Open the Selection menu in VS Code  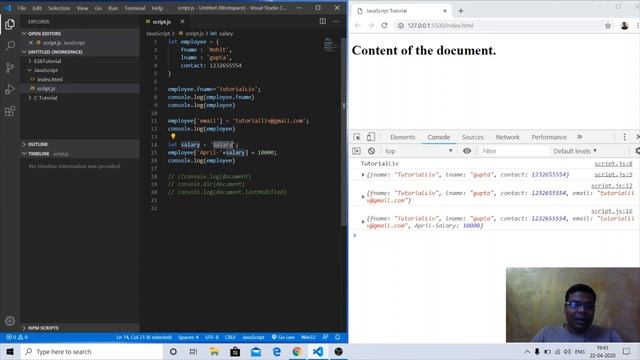point(59,8)
